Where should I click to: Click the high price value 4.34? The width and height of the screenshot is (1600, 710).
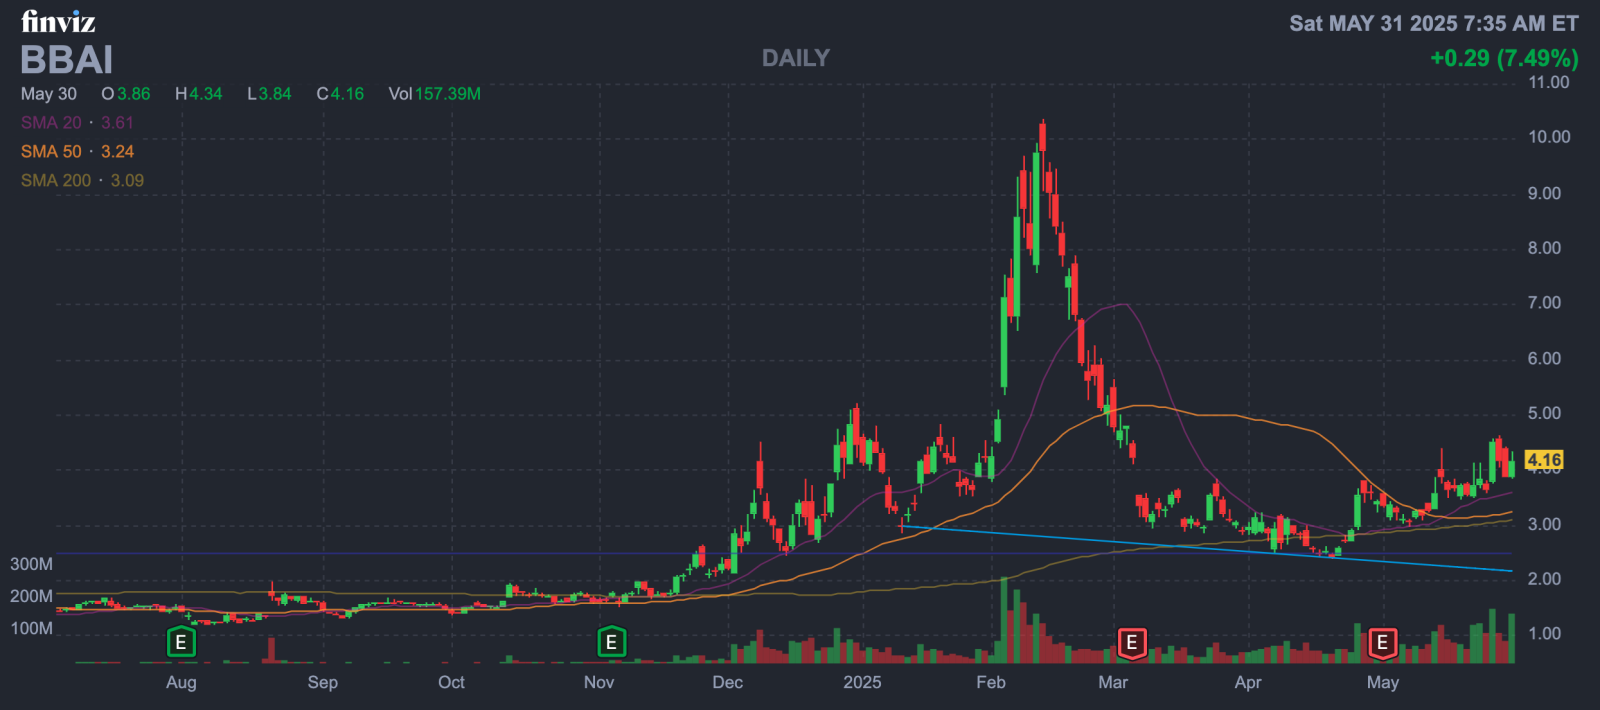coord(206,93)
